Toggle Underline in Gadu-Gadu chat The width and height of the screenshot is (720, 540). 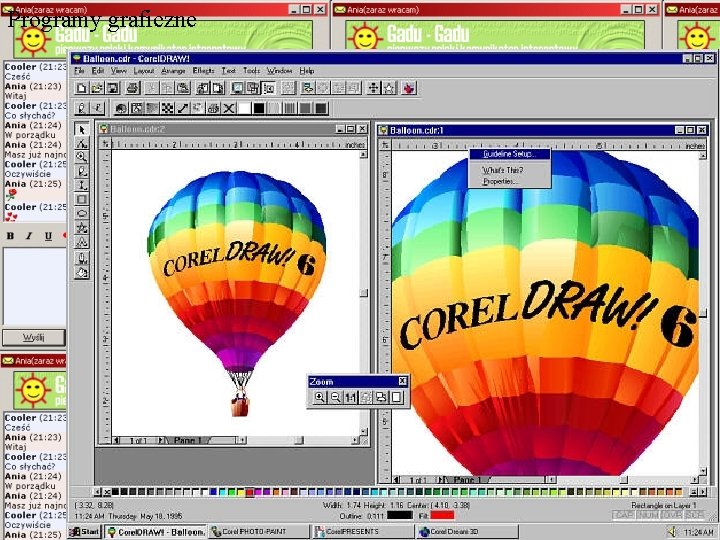48,236
